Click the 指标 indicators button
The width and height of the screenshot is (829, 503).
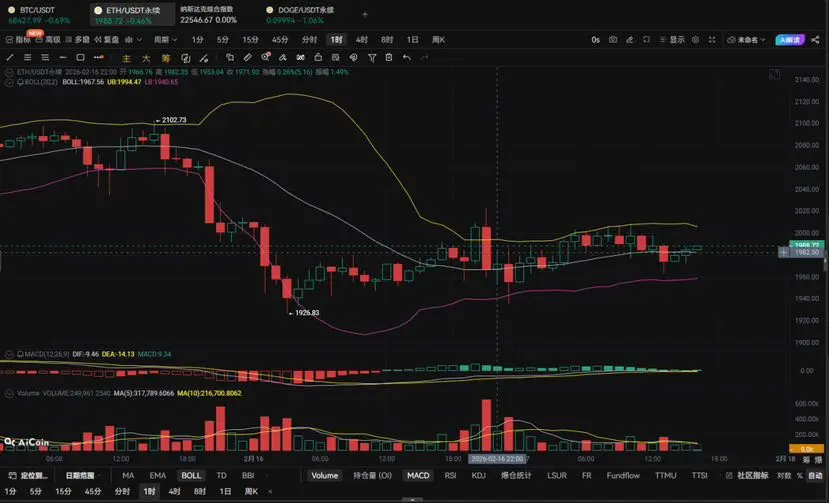pyautogui.click(x=18, y=40)
